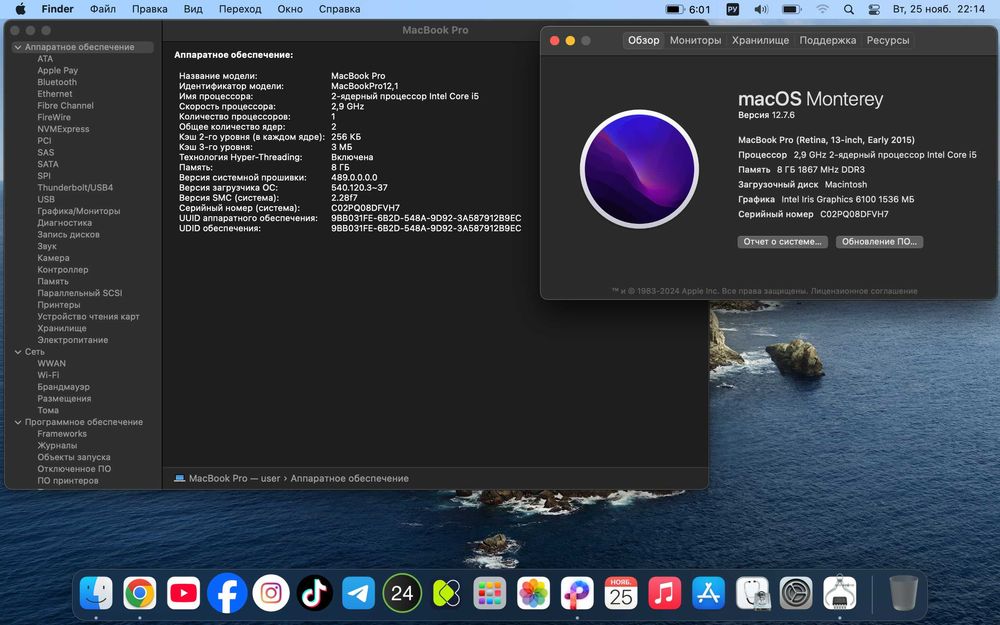Click the Spotlight search magnifier in menu bar
The image size is (1000, 625).
click(x=849, y=9)
